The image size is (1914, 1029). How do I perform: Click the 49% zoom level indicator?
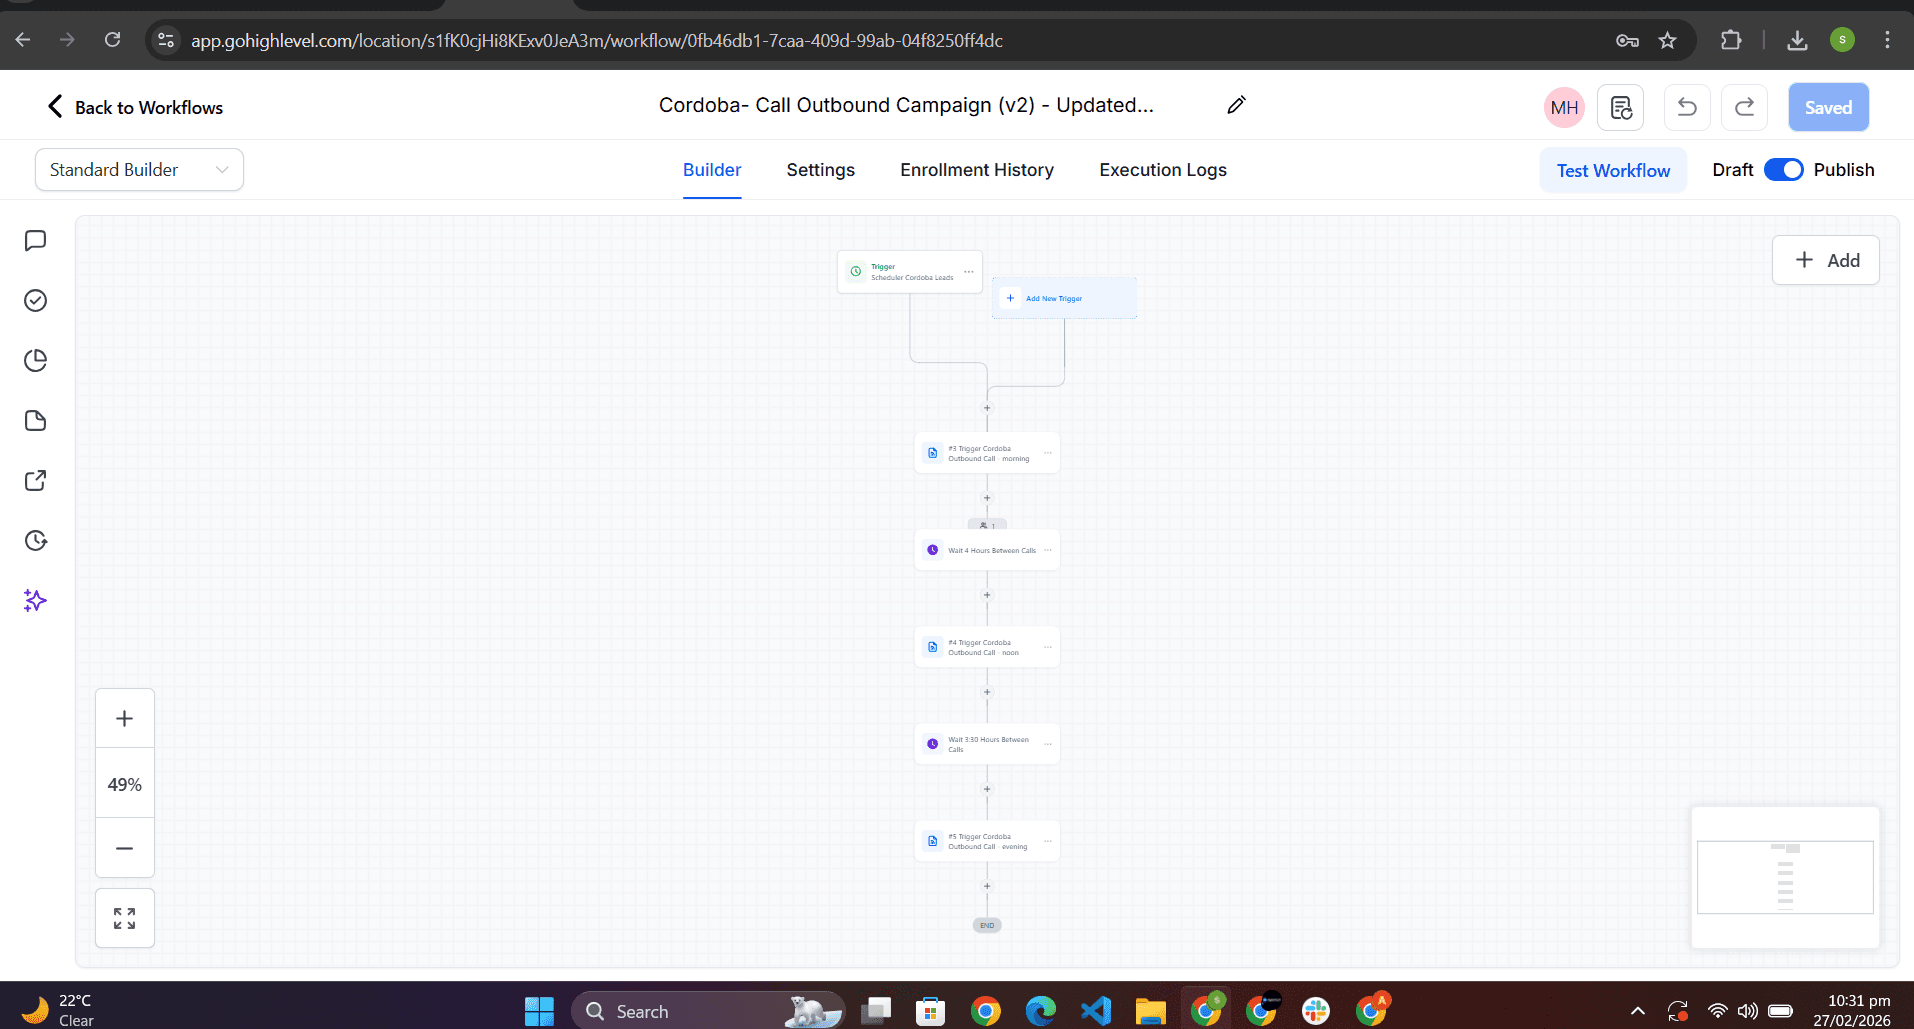(125, 784)
